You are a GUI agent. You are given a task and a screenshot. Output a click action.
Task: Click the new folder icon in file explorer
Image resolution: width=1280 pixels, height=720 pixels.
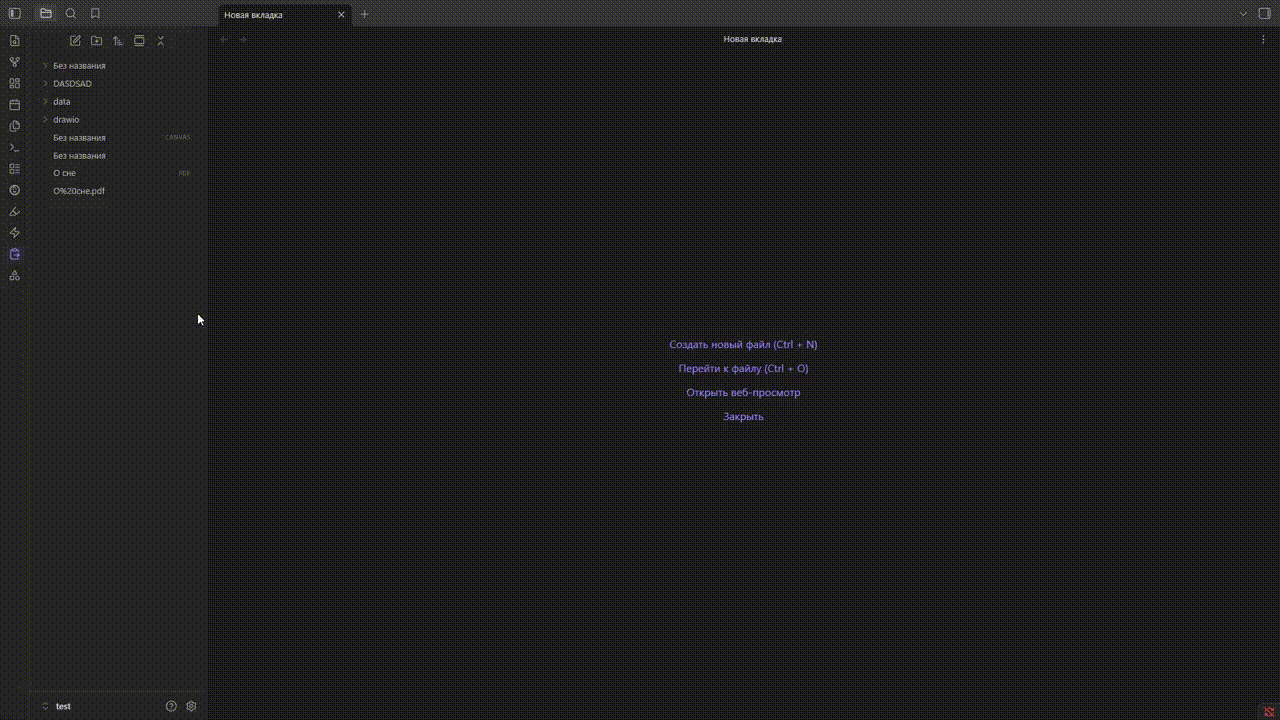(96, 40)
